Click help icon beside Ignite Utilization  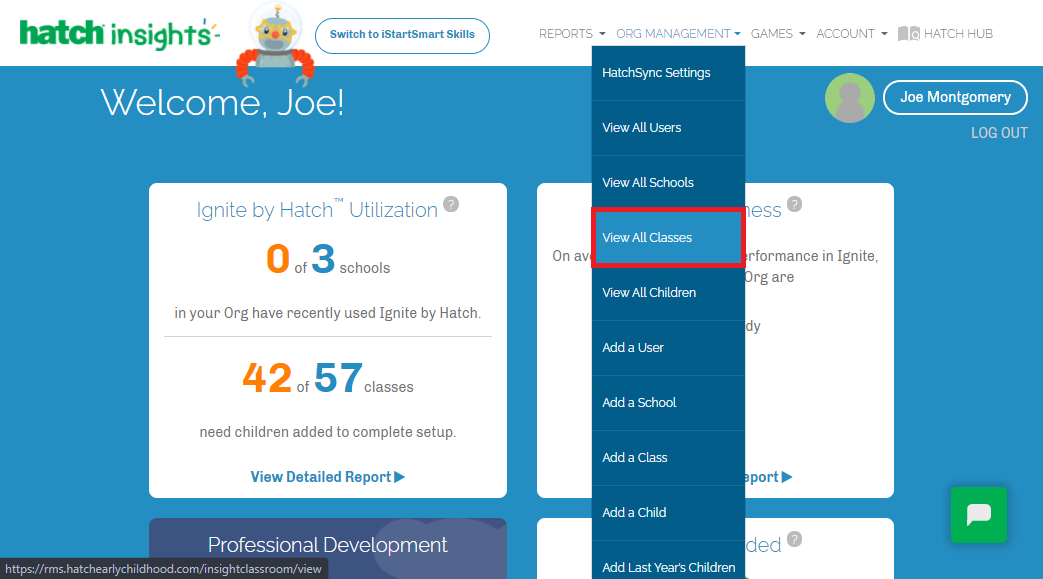click(451, 204)
